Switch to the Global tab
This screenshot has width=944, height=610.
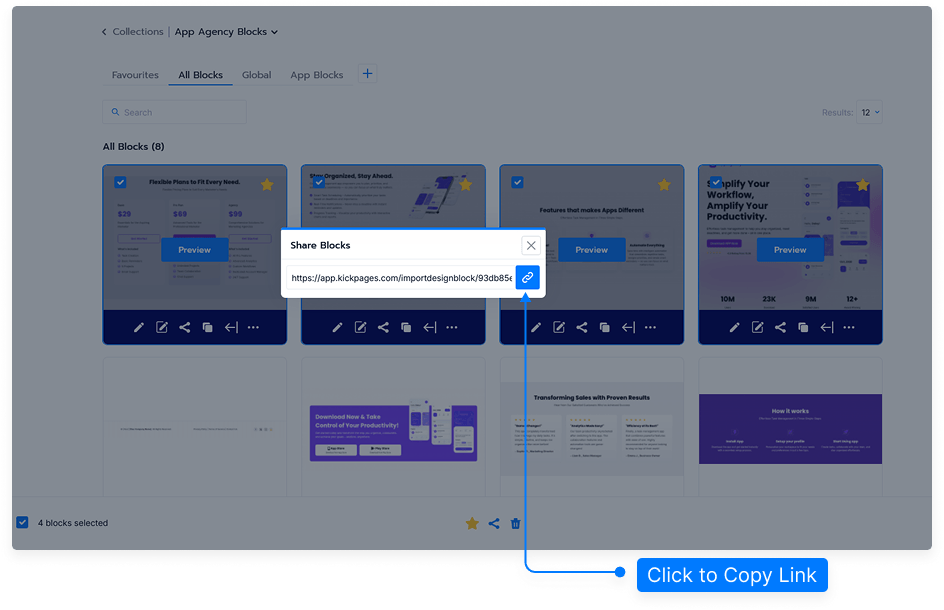pos(256,75)
